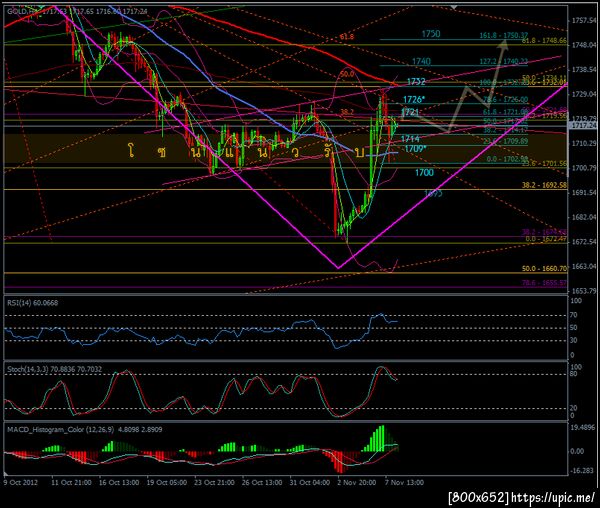Click the 2 Nov 20:00 time label
The width and height of the screenshot is (600, 508).
(357, 482)
